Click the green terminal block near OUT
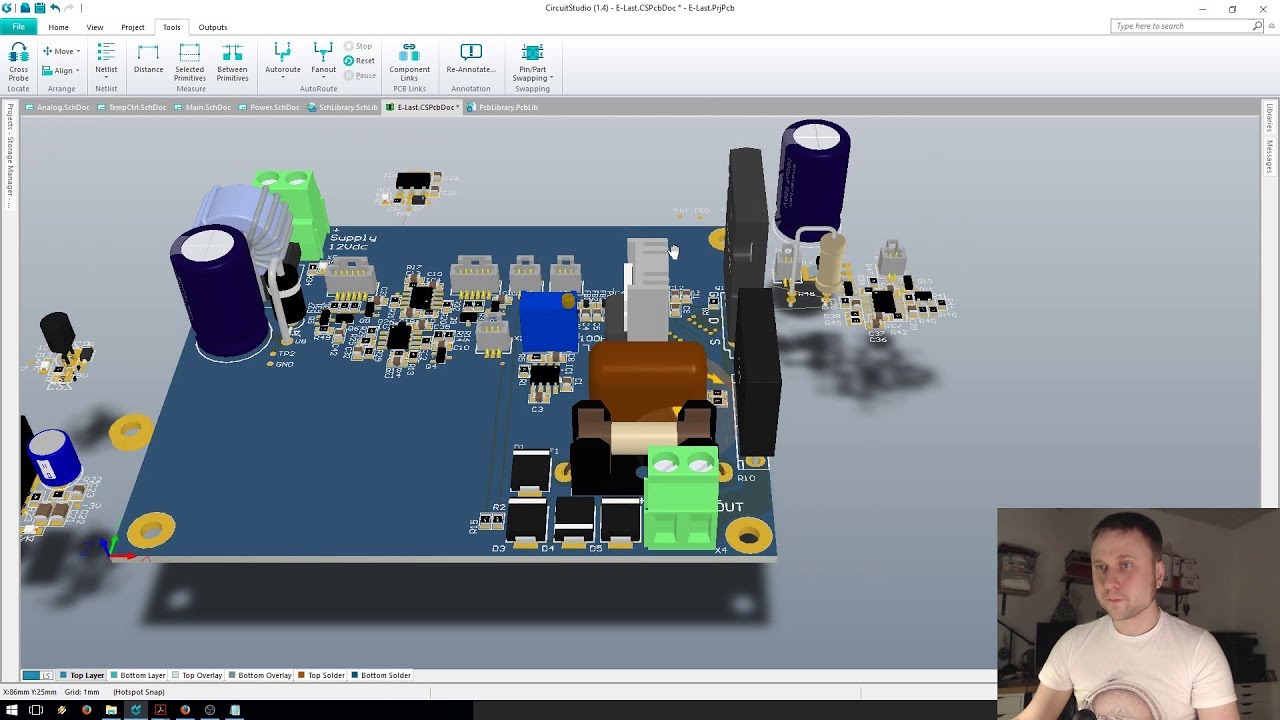The width and height of the screenshot is (1280, 720). 682,500
